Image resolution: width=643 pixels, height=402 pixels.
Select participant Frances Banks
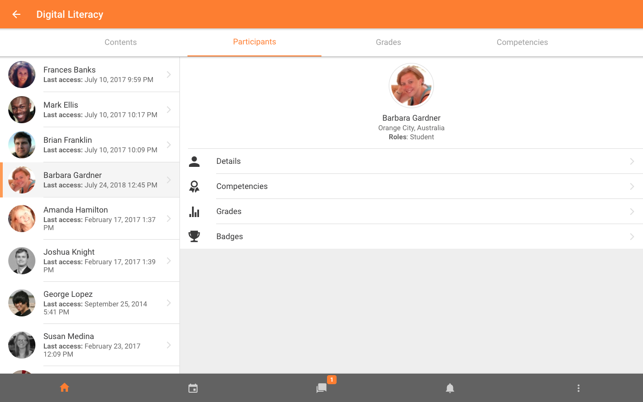tap(89, 75)
